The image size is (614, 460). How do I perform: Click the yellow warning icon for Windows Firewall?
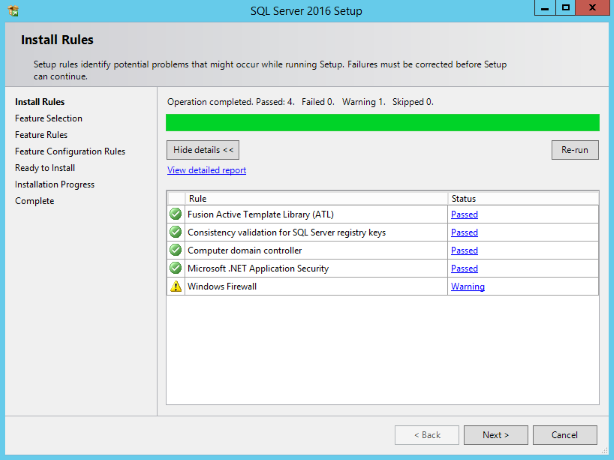(176, 286)
